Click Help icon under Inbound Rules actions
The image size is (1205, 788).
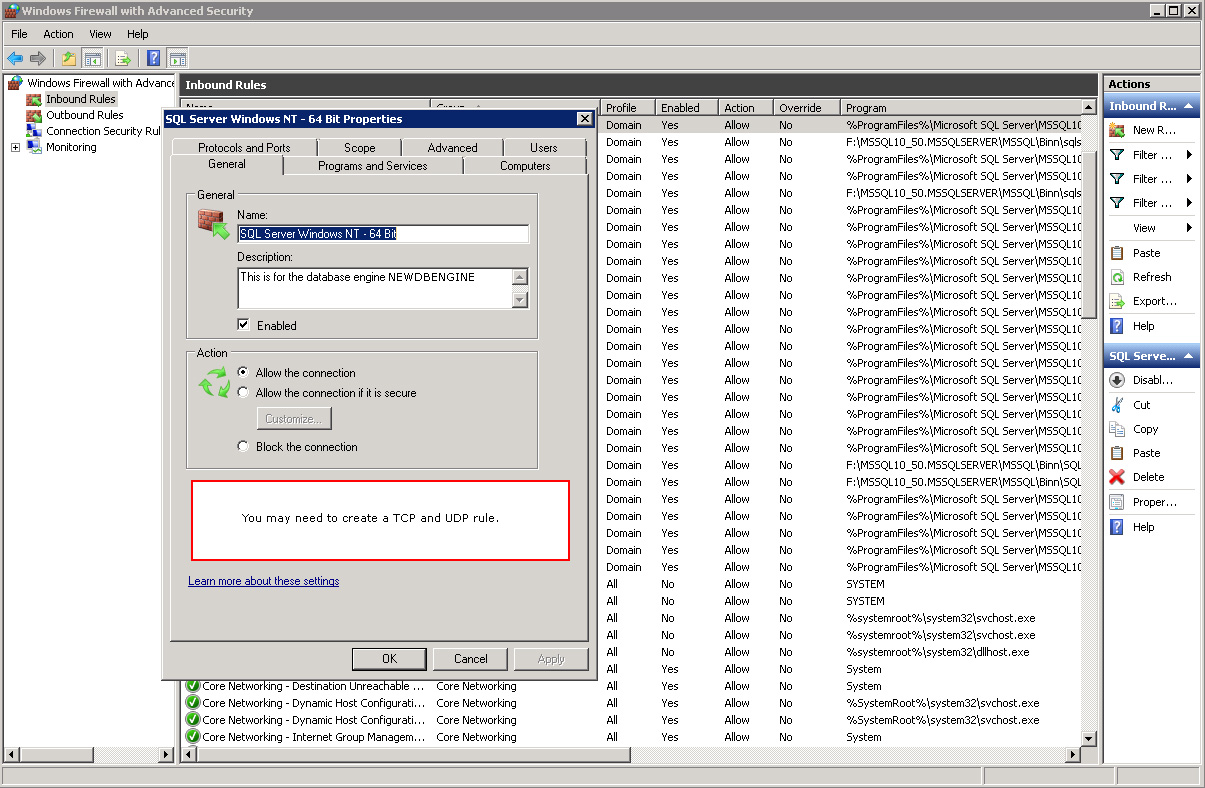click(x=1117, y=326)
